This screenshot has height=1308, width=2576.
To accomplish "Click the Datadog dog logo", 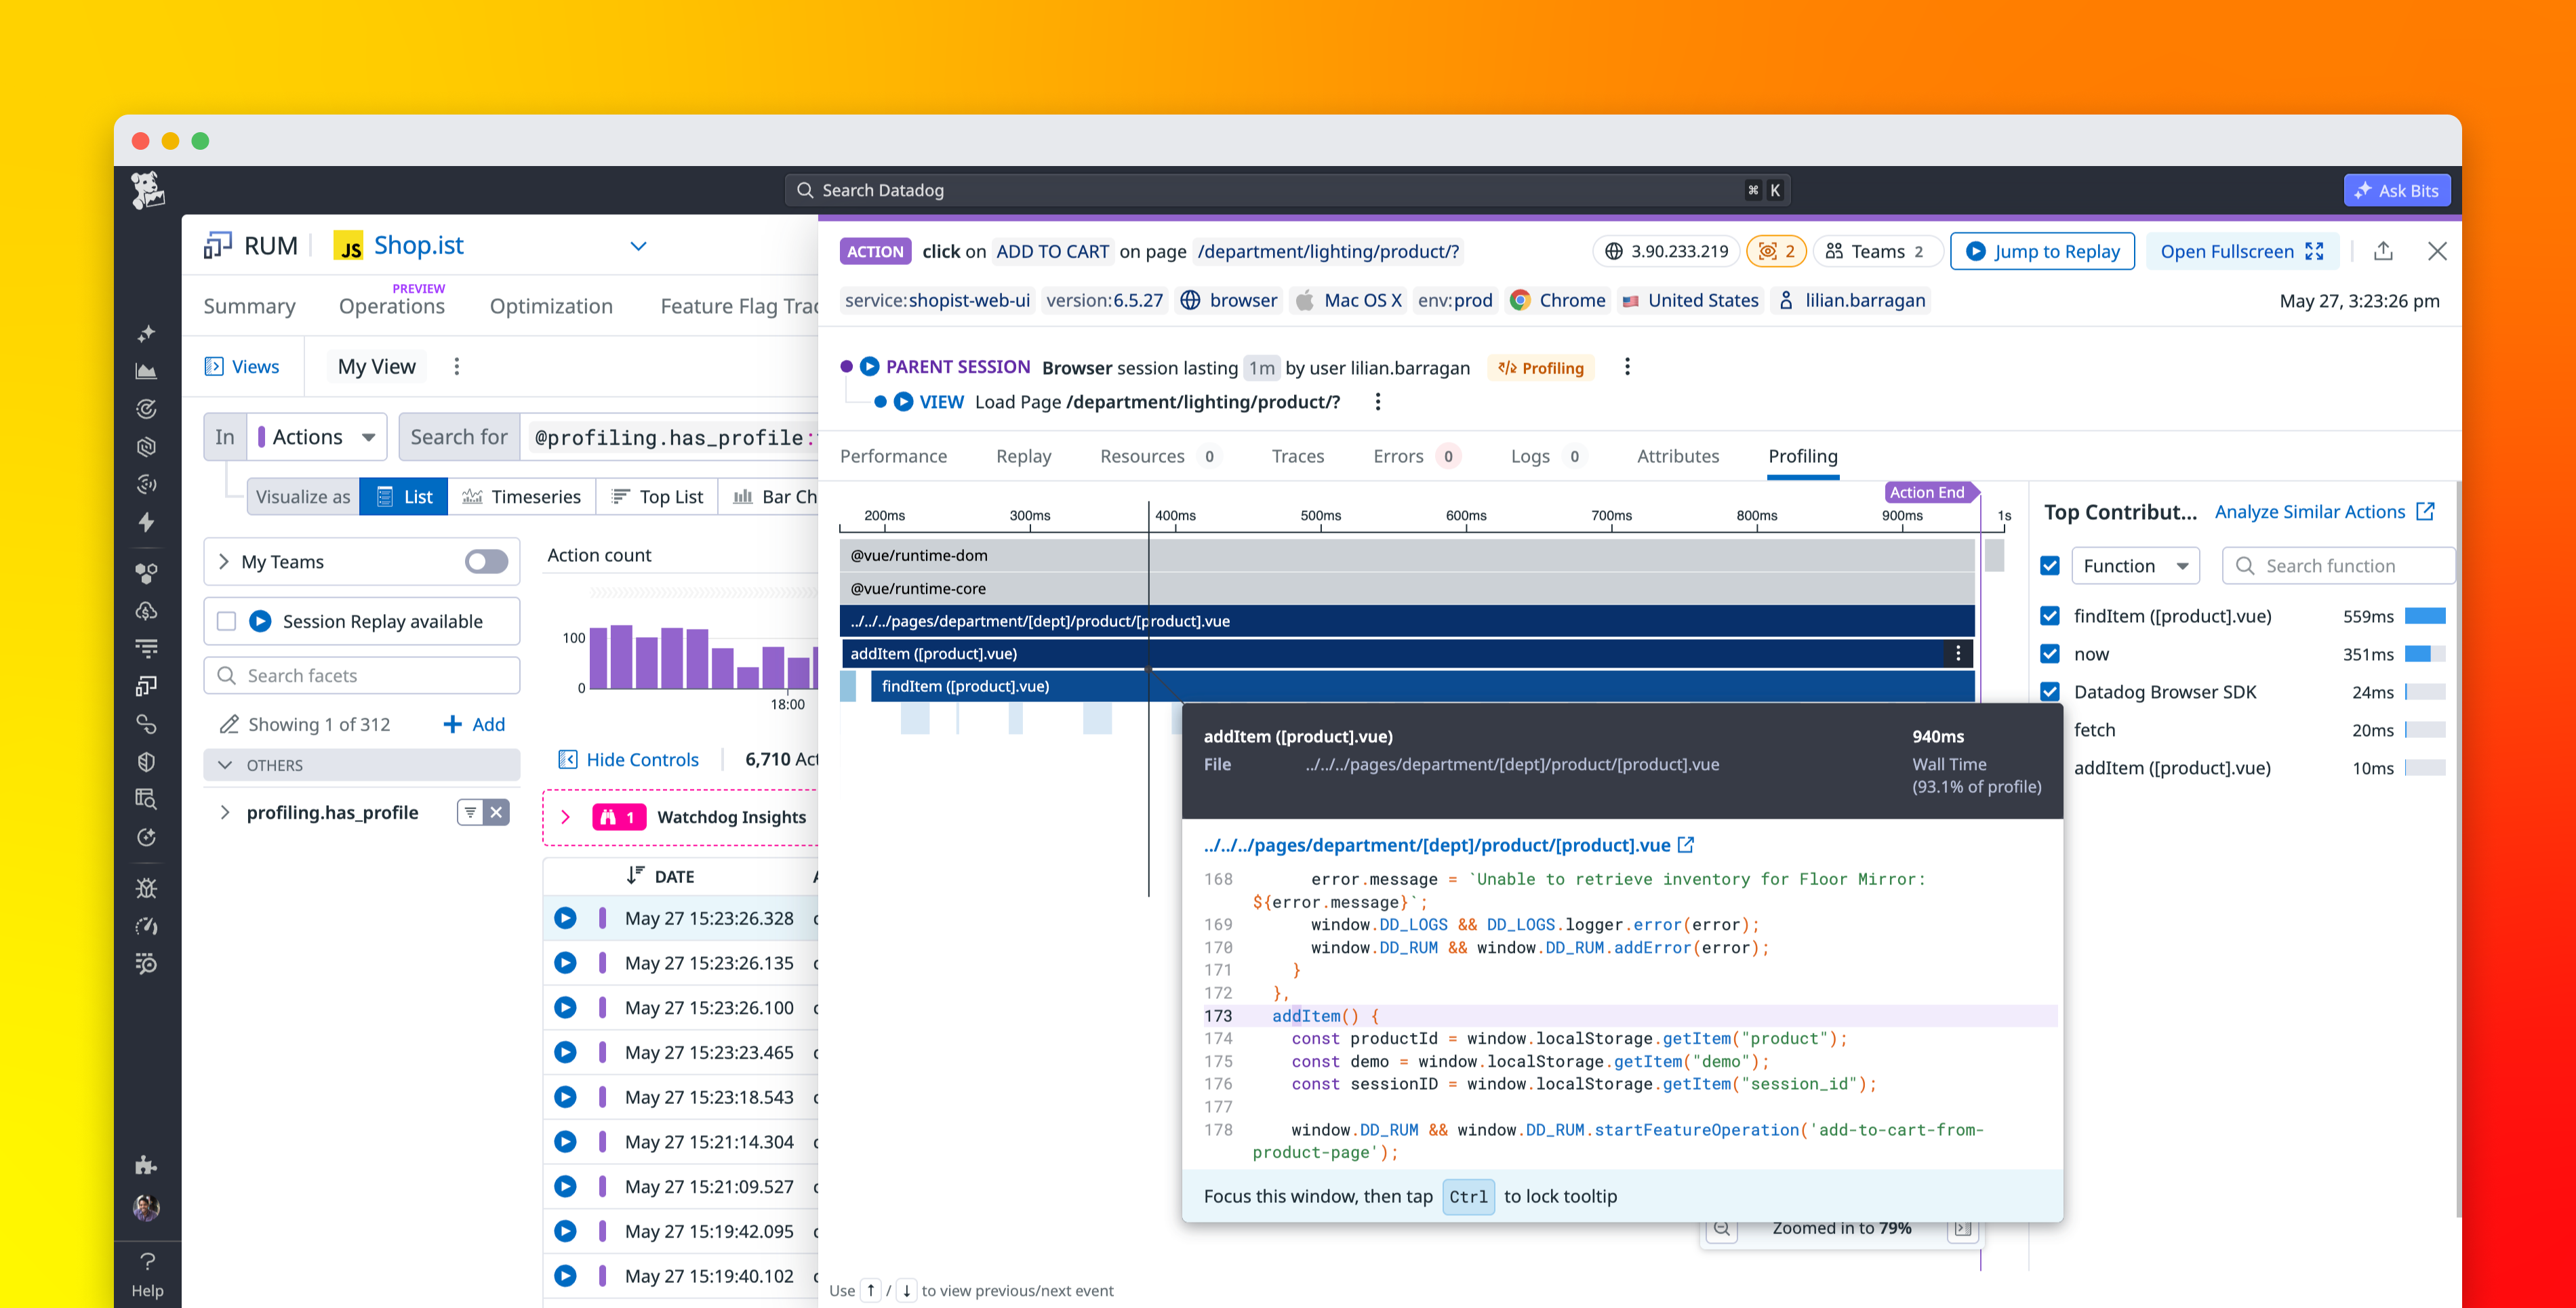I will 147,189.
